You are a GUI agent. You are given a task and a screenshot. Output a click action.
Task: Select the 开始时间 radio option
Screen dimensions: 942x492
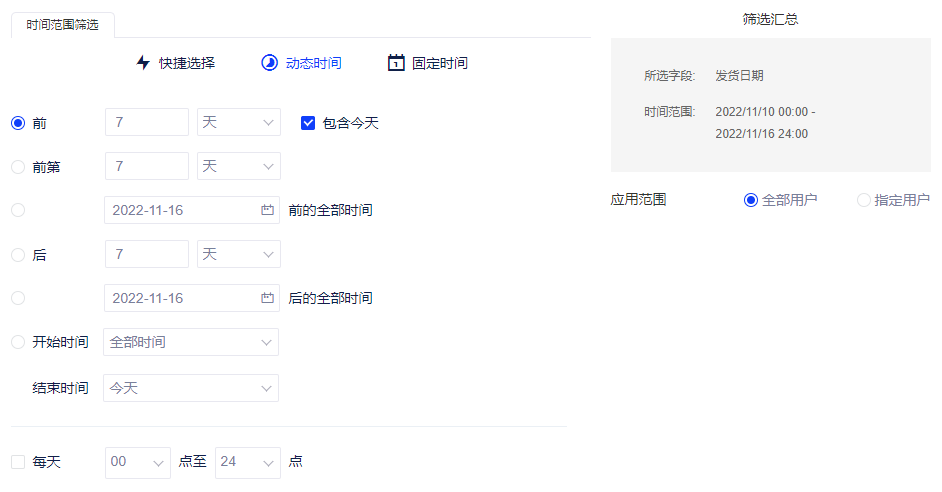(x=18, y=343)
